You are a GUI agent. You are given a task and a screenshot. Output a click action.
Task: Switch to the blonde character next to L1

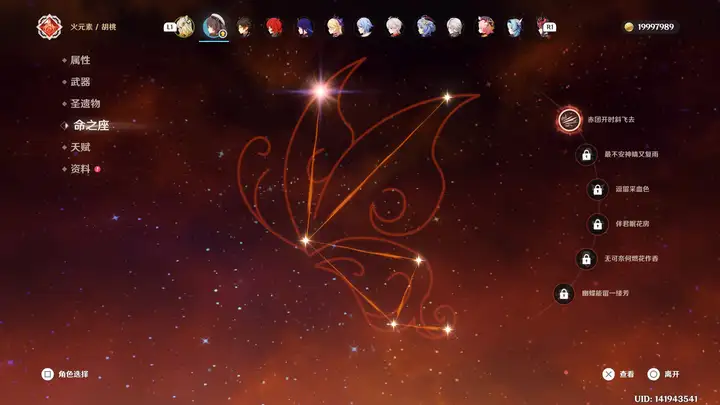(x=185, y=27)
